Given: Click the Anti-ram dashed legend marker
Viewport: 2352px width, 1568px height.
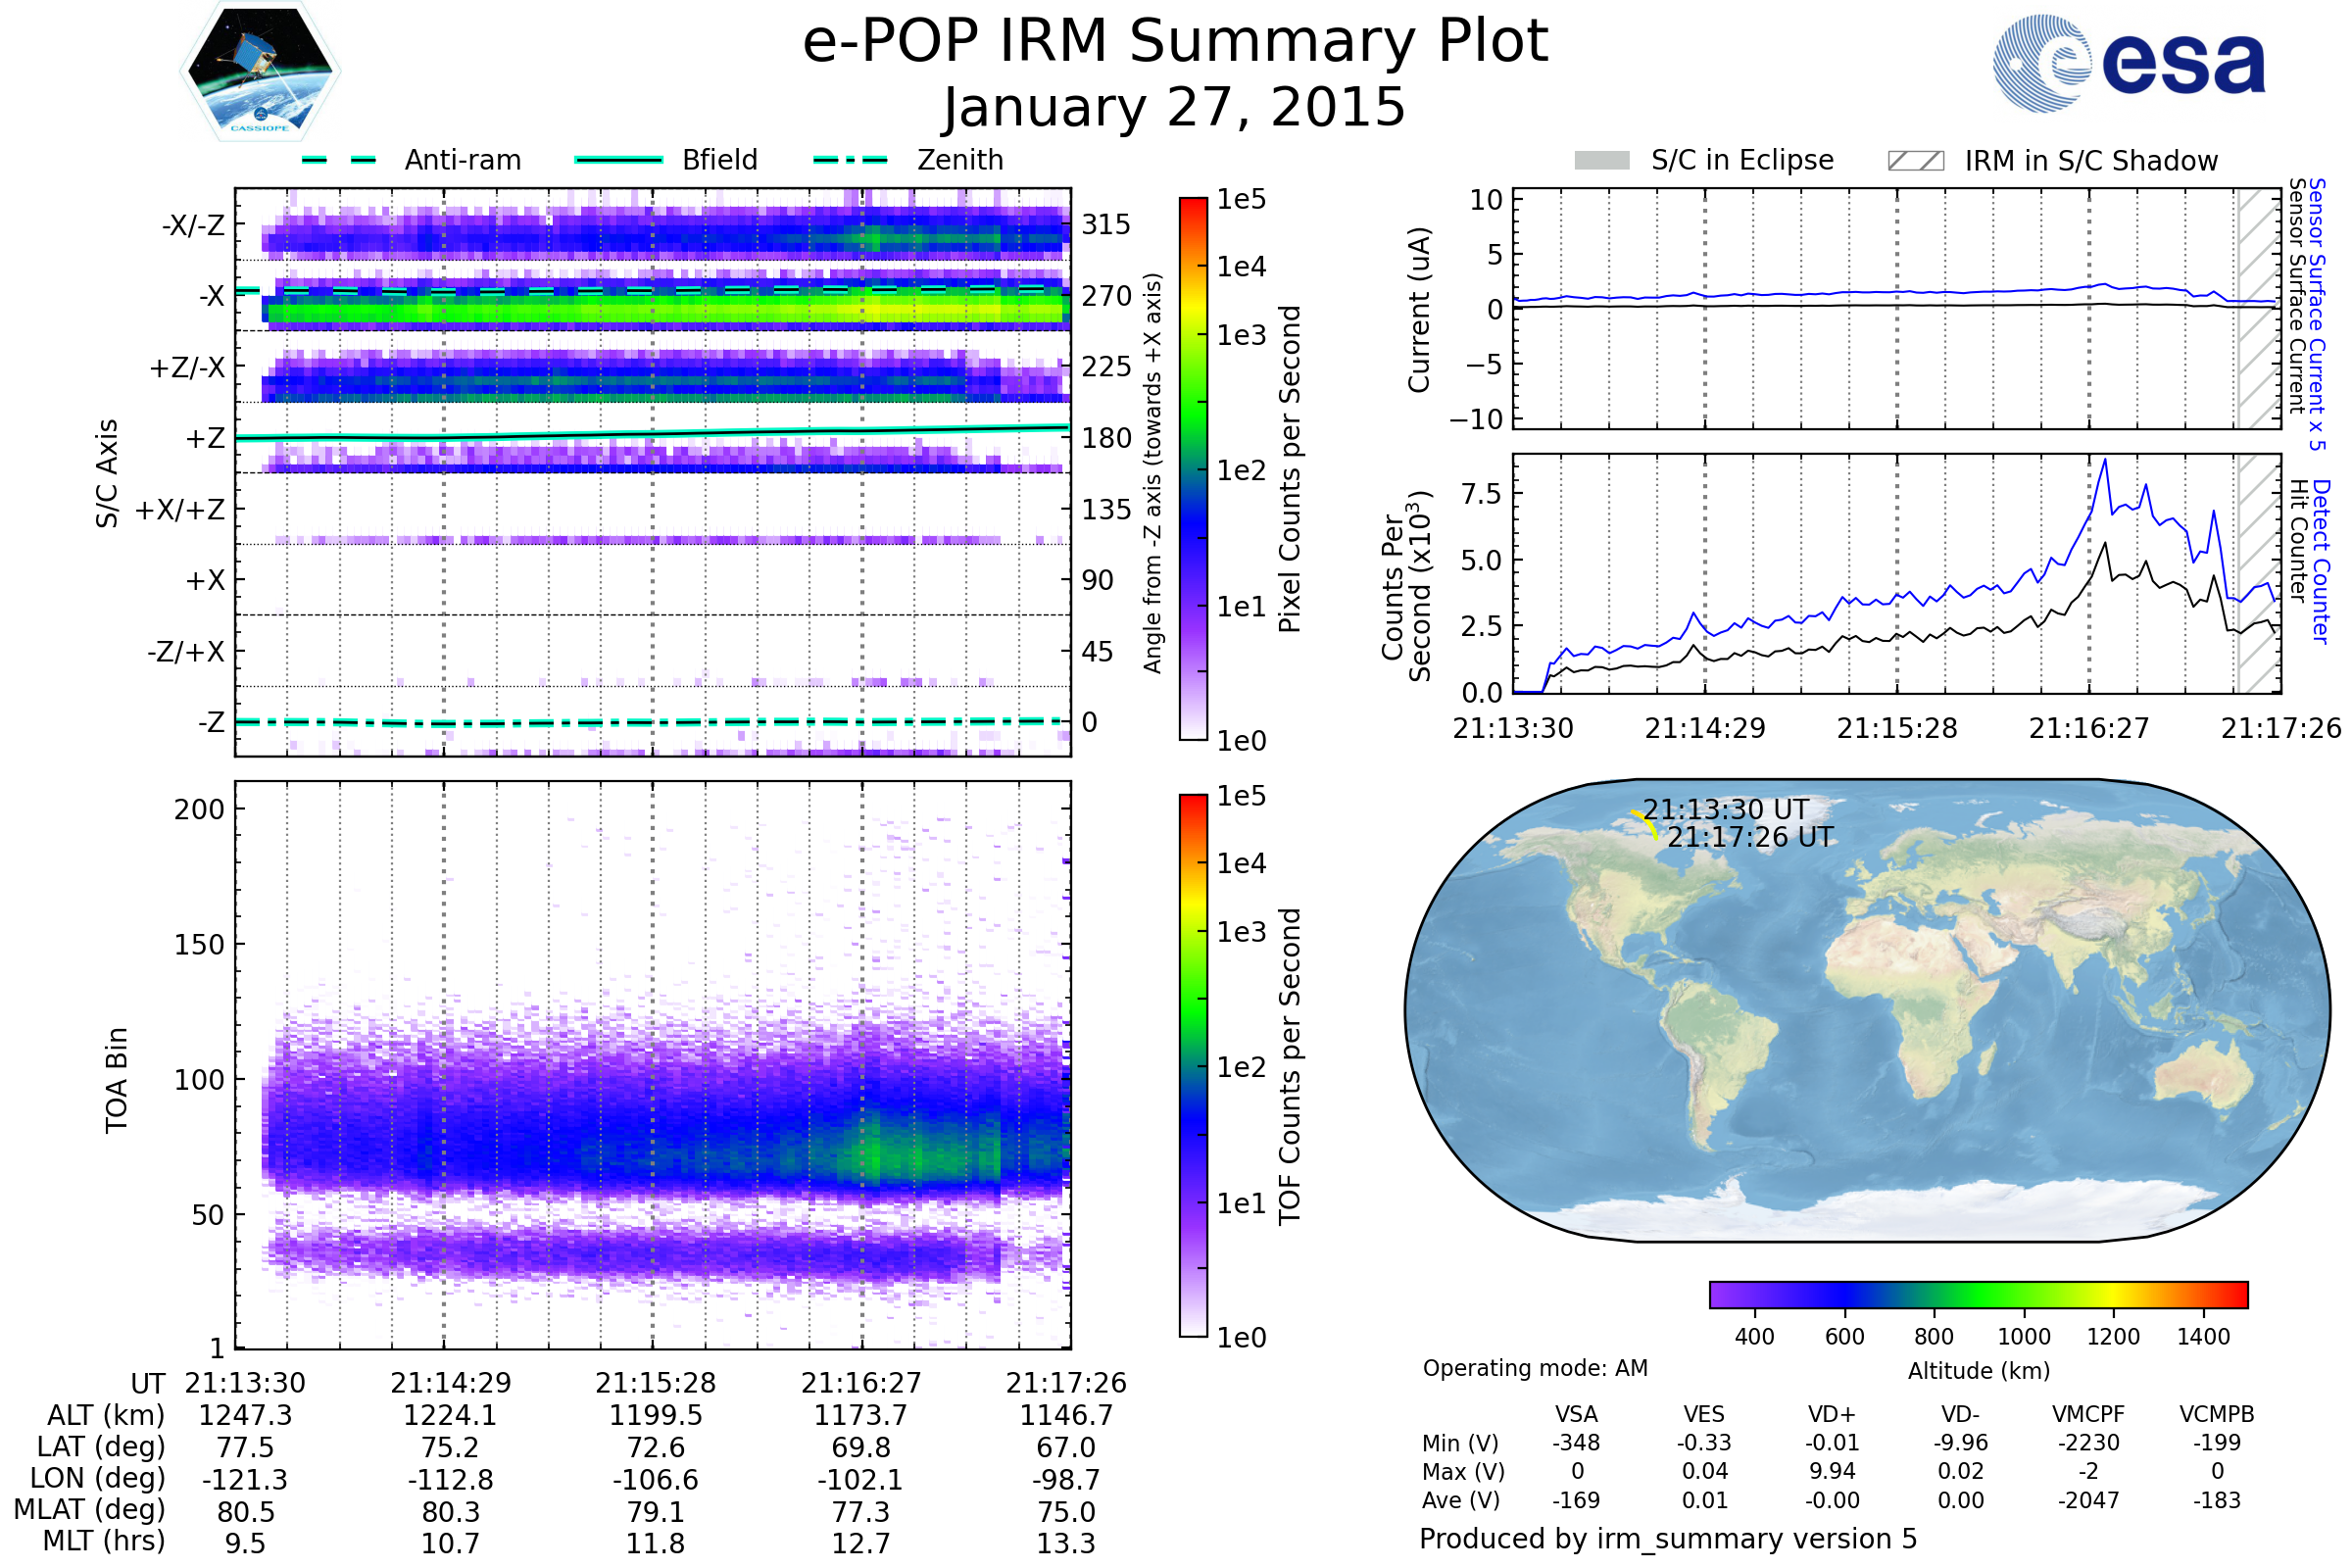Looking at the screenshot, I should point(339,160).
